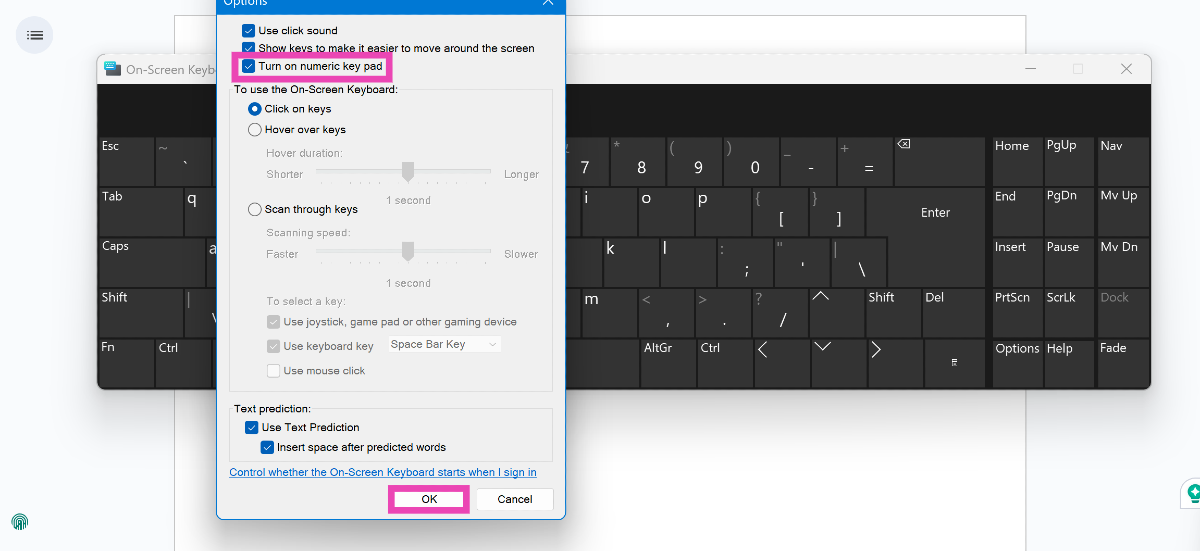Tap the forward slash question mark key
The width and height of the screenshot is (1200, 551).
tap(778, 312)
